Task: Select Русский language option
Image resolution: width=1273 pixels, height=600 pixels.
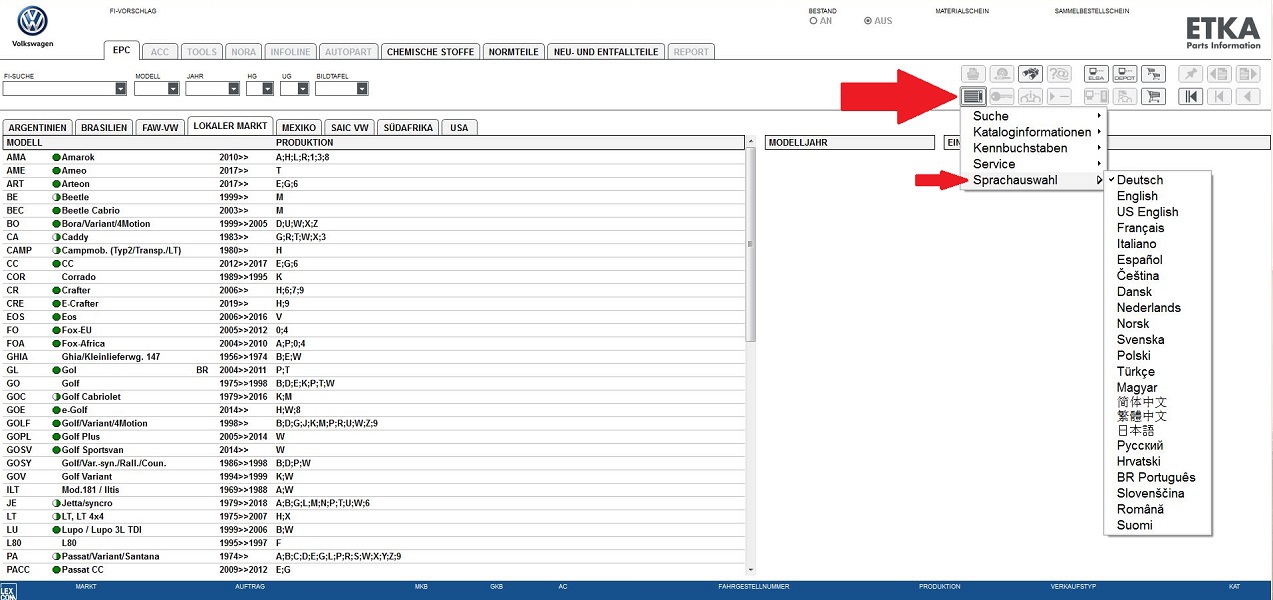Action: click(1140, 446)
